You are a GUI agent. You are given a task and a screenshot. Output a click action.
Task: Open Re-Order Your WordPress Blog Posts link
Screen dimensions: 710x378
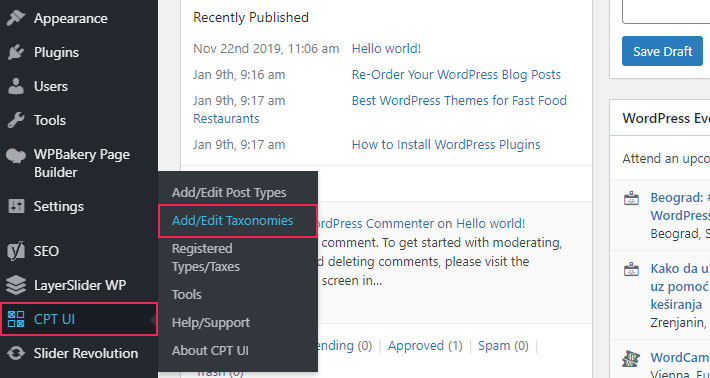coord(456,75)
